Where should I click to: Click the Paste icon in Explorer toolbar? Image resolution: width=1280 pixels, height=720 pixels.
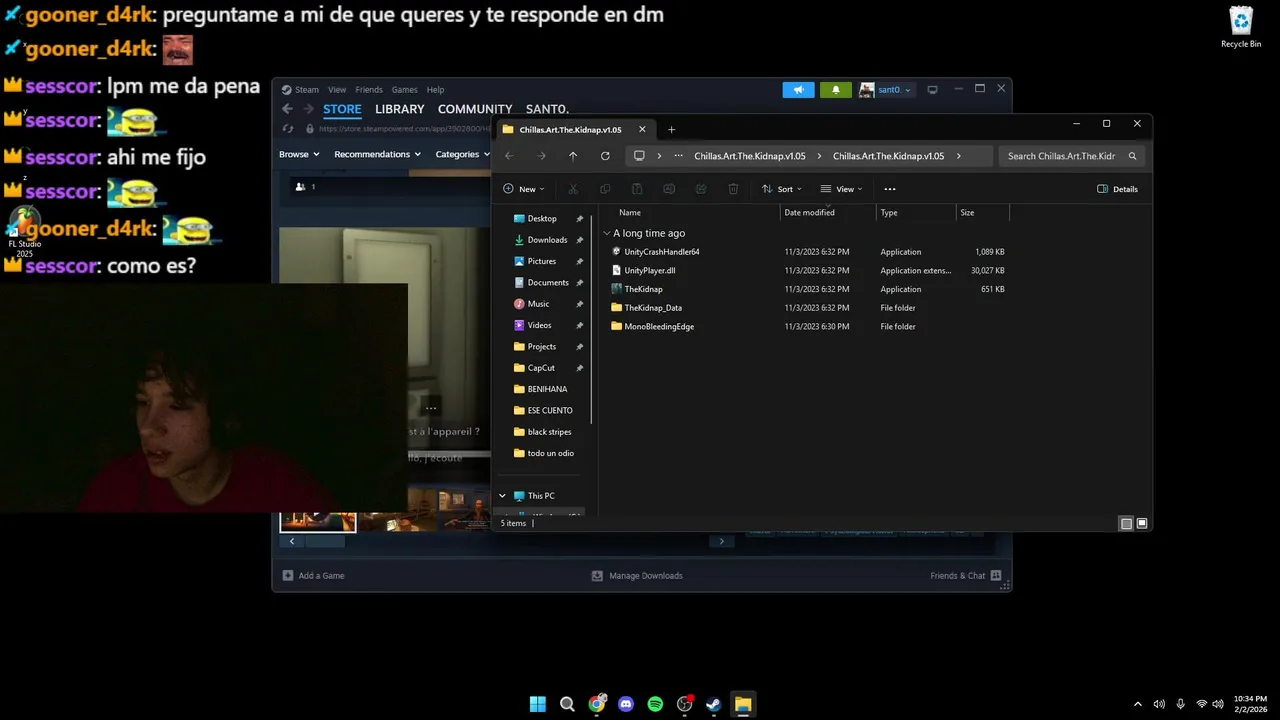(x=637, y=189)
